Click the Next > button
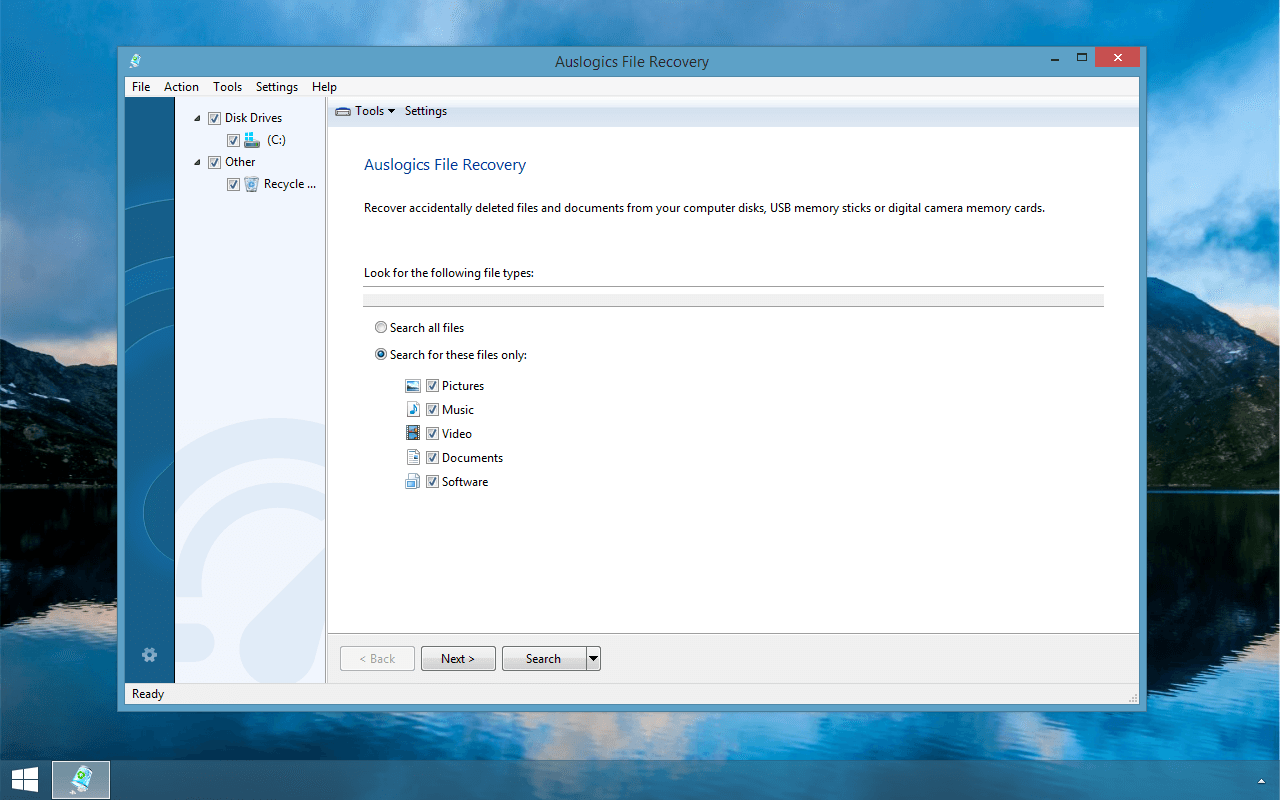Image resolution: width=1280 pixels, height=800 pixels. click(458, 658)
